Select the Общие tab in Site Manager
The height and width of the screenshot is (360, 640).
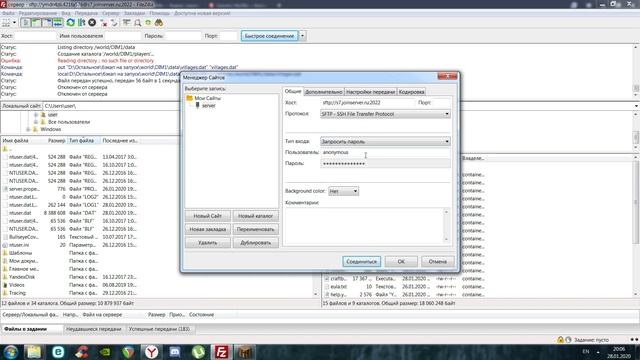point(293,91)
